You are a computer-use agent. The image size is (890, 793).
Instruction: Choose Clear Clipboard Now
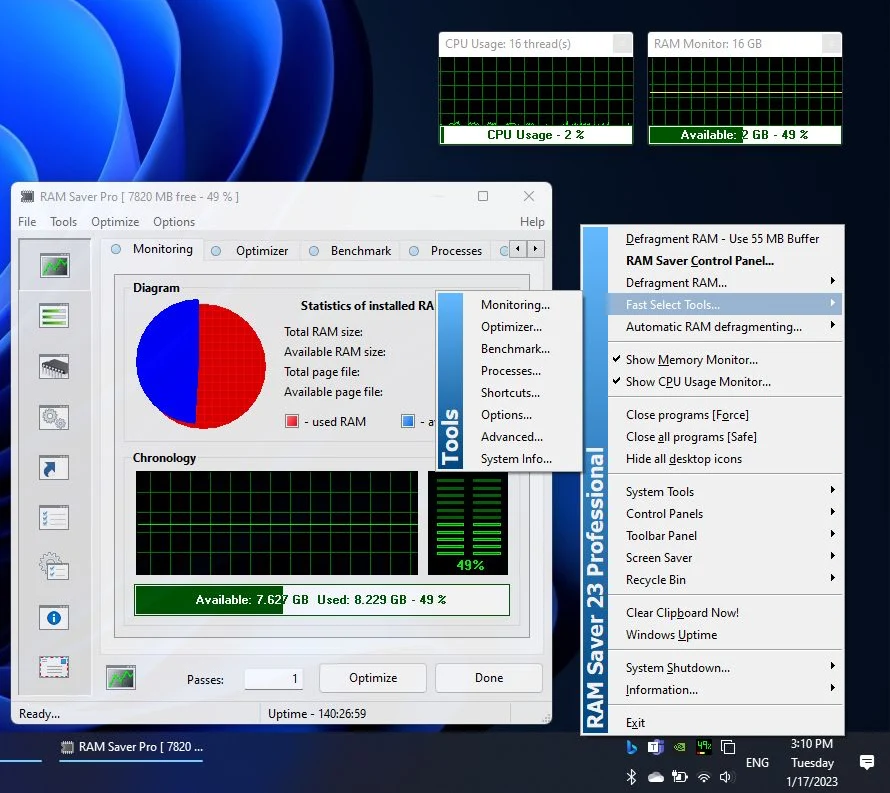coord(725,613)
